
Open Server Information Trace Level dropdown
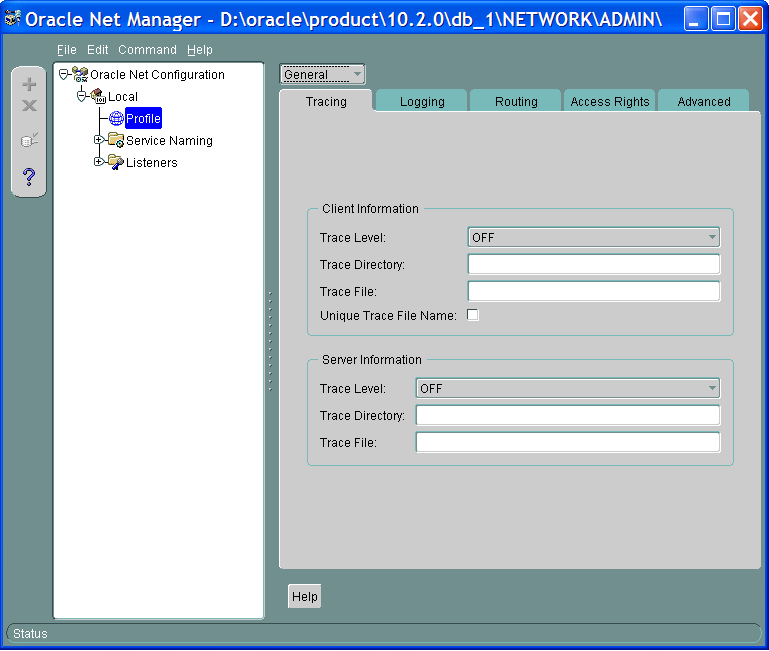tap(567, 389)
